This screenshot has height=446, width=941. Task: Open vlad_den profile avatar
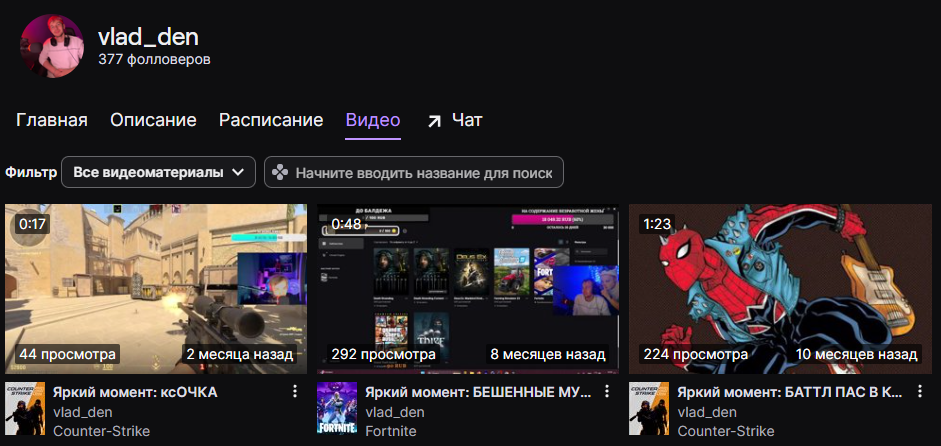point(52,46)
